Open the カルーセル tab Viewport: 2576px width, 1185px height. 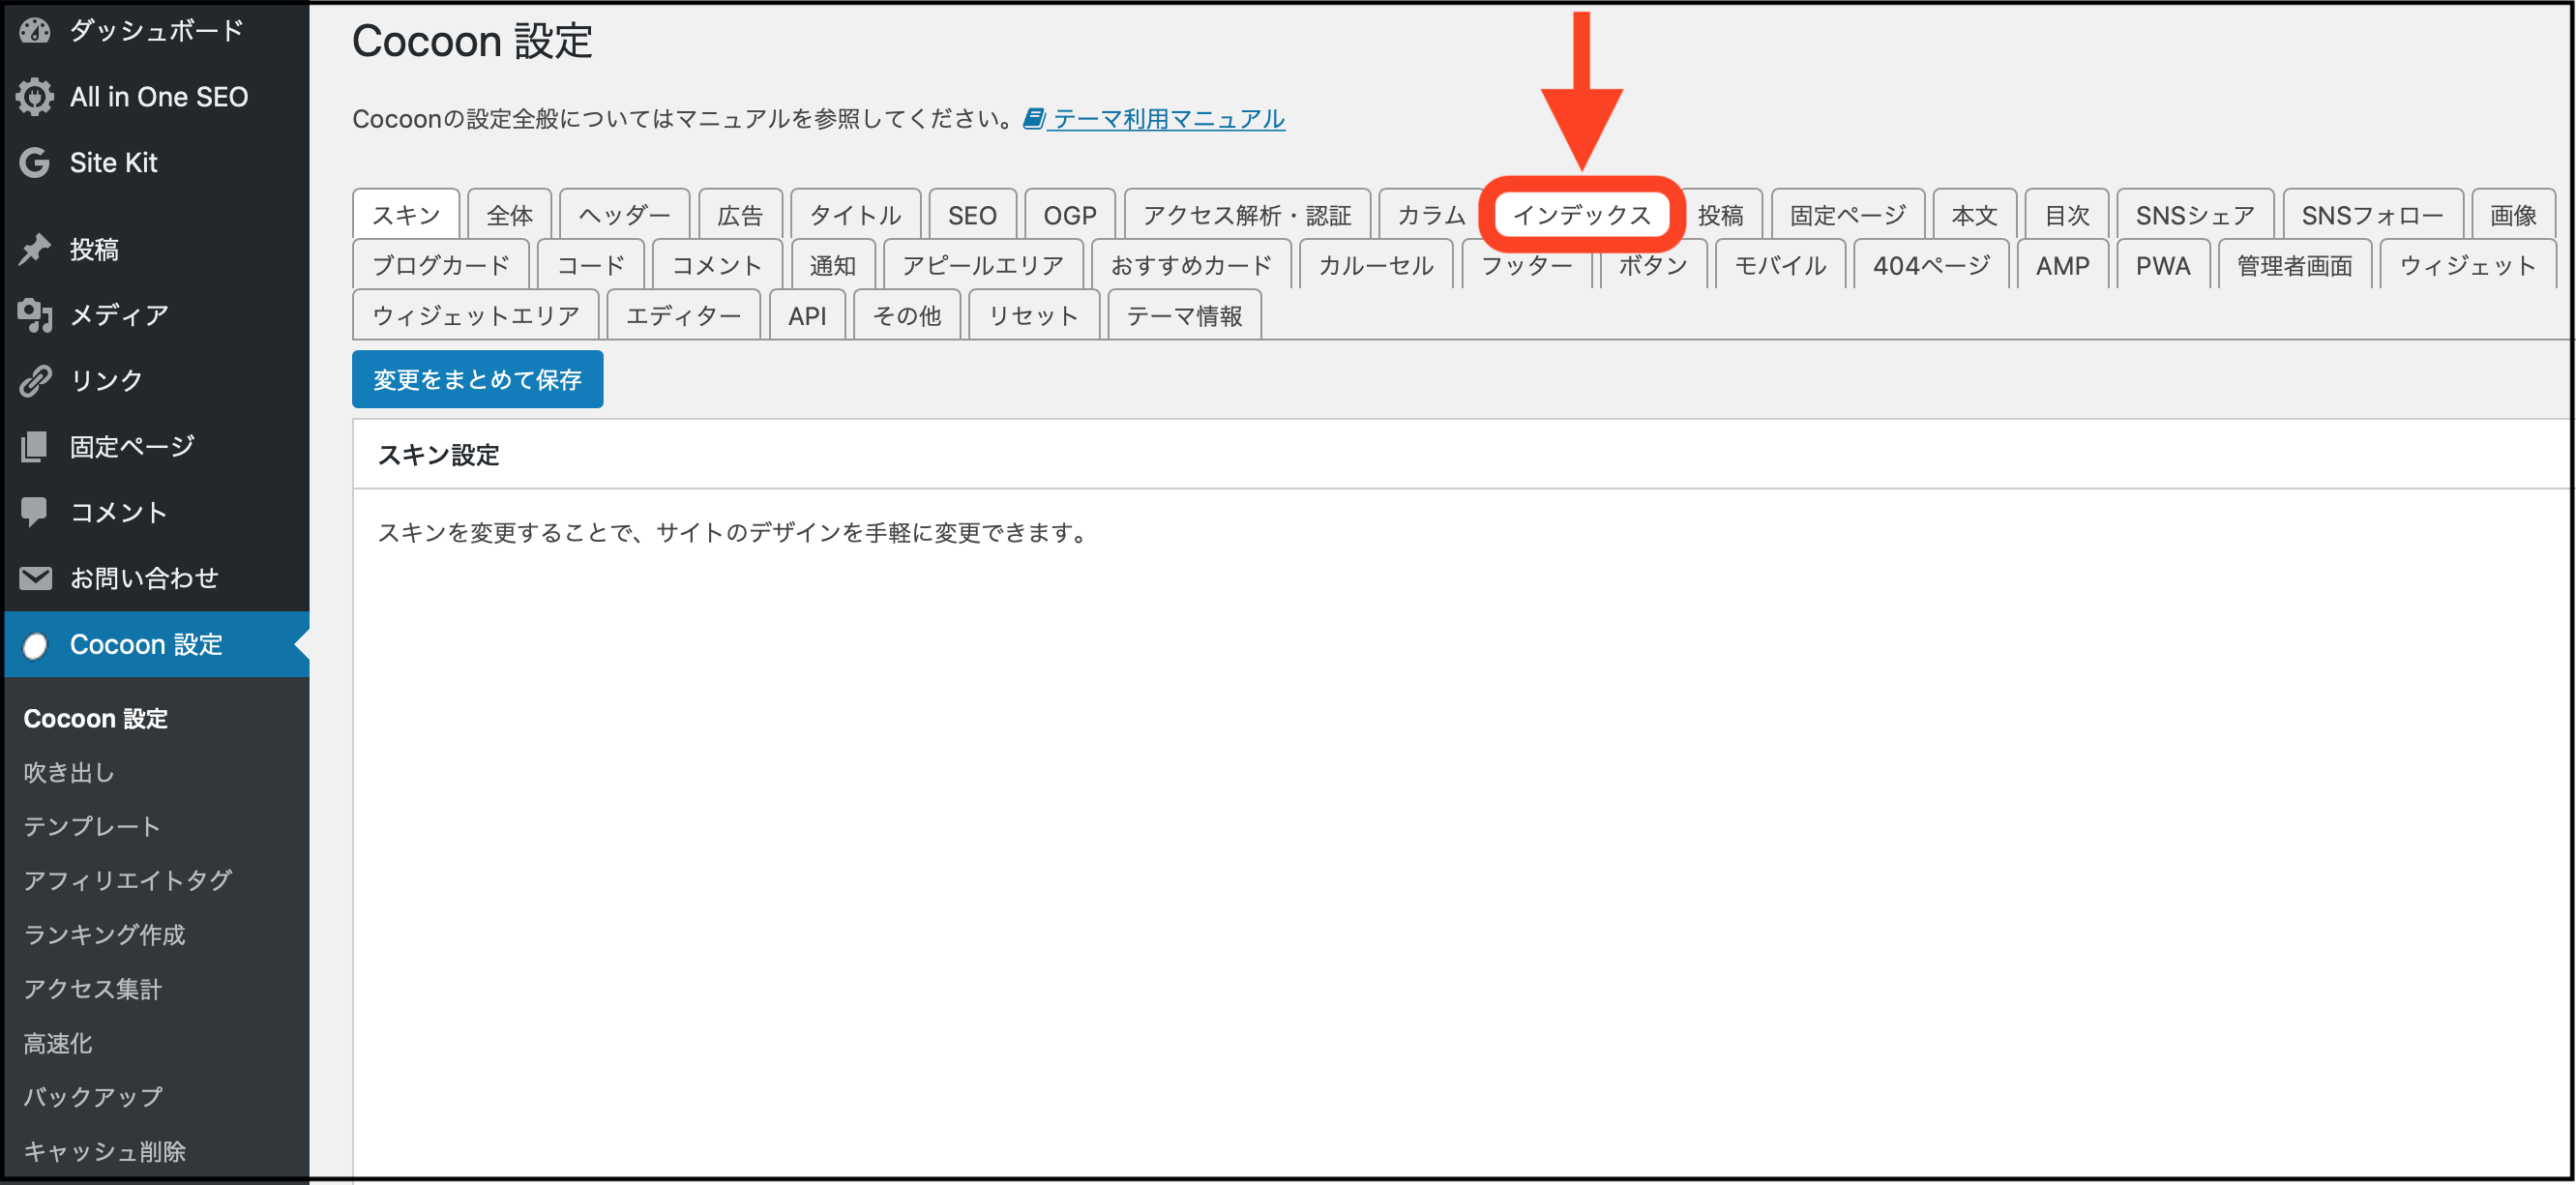click(1376, 265)
